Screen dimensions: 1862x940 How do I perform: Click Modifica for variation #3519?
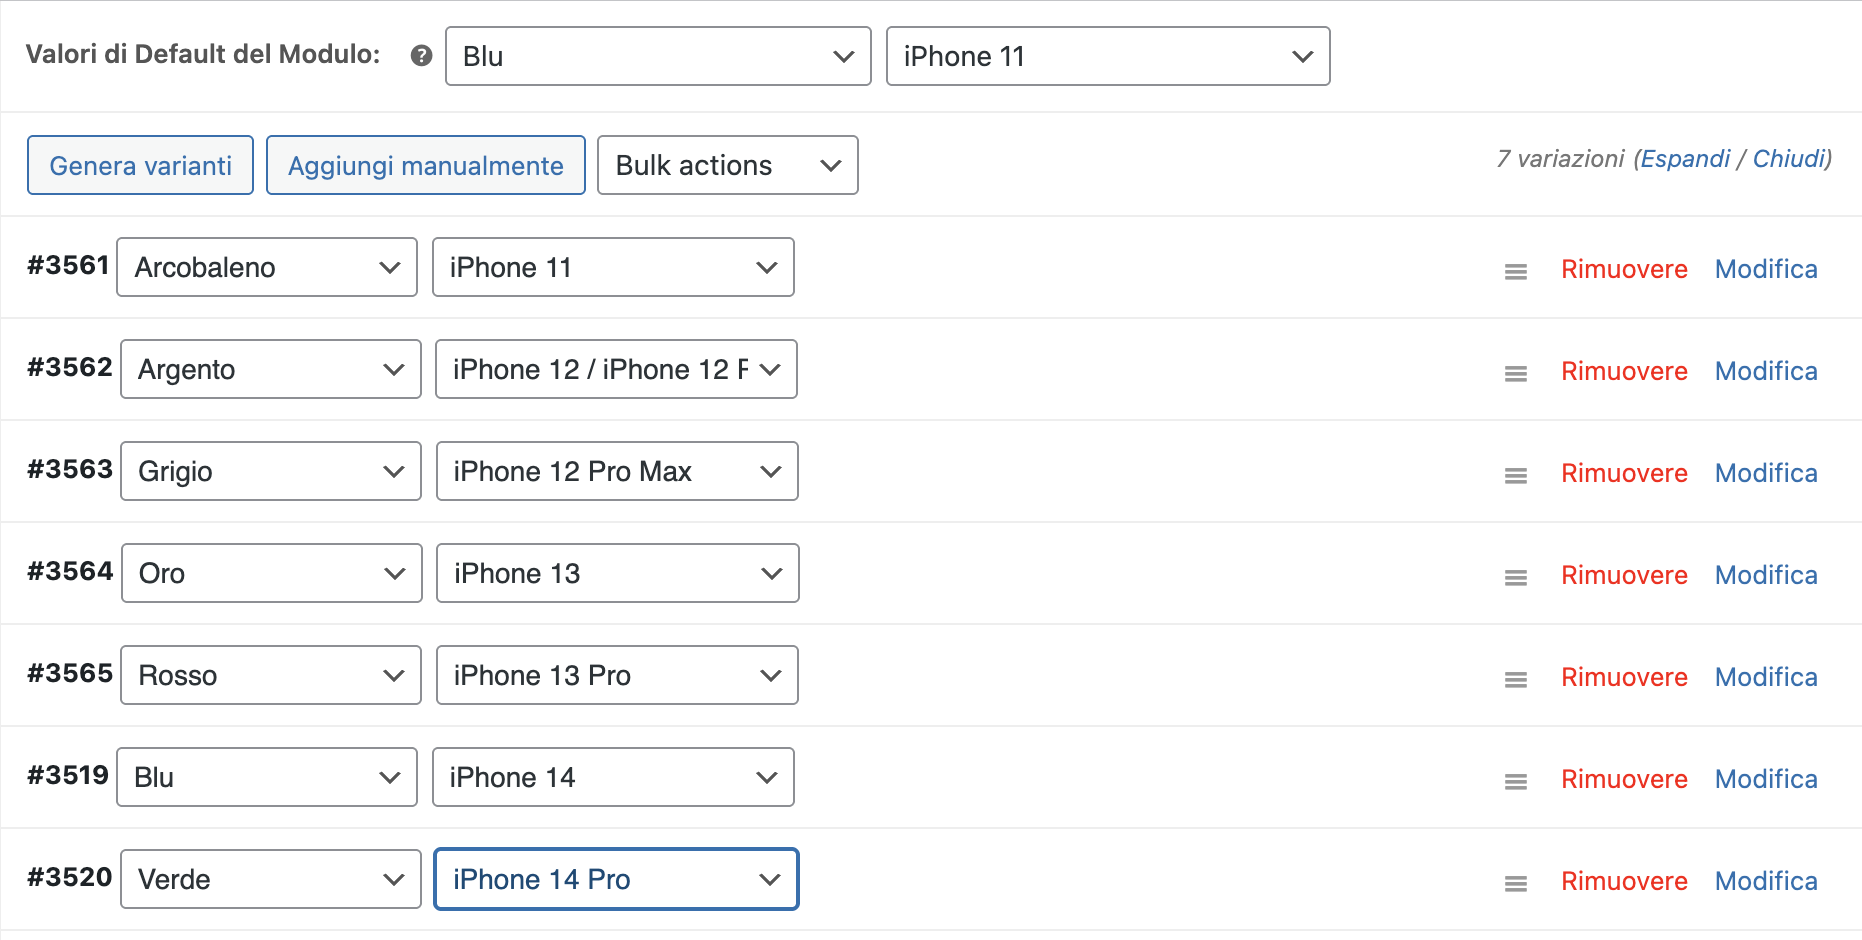click(1766, 779)
